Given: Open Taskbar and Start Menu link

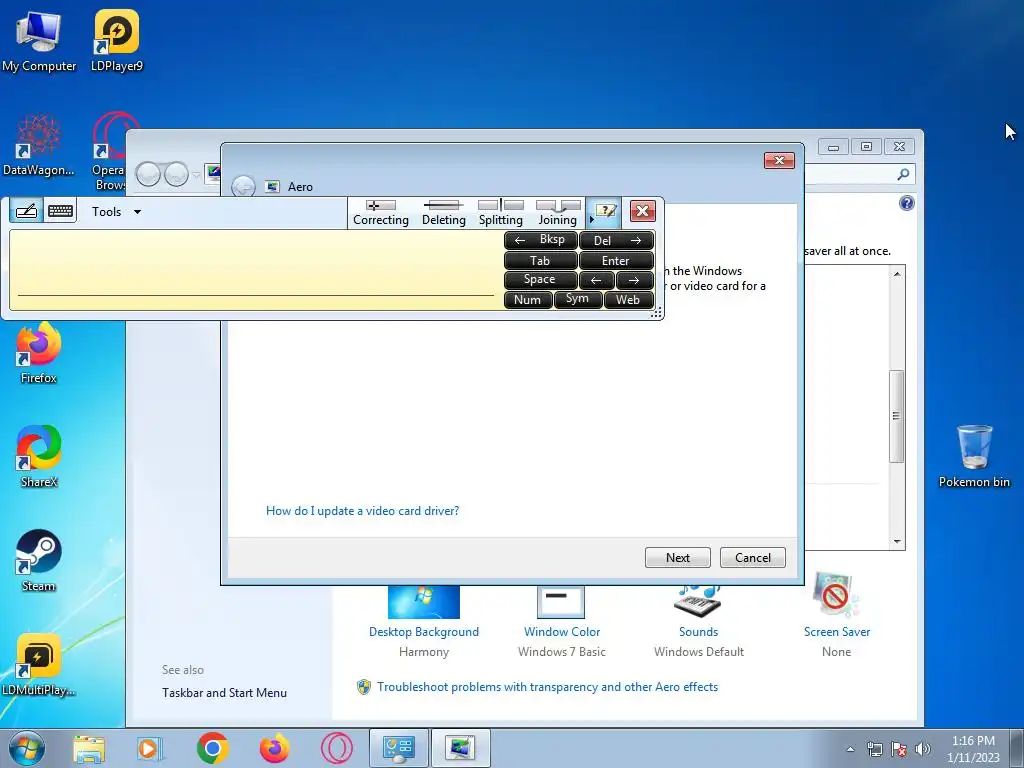Looking at the screenshot, I should coord(224,693).
